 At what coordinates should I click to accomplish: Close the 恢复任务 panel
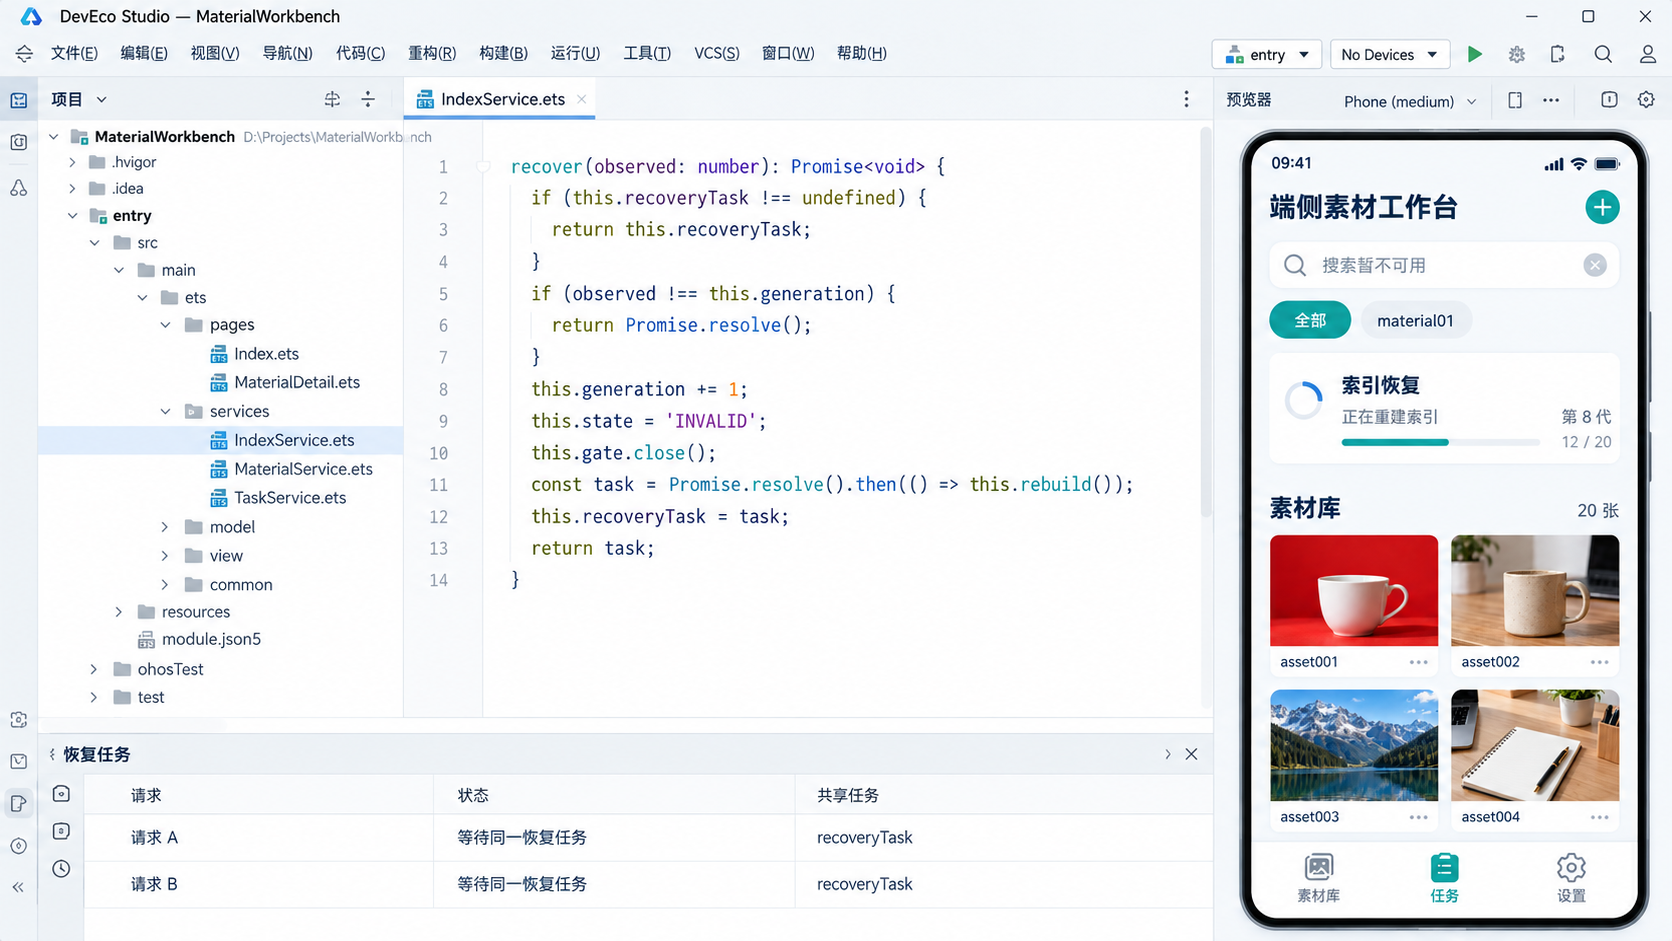coord(1191,754)
